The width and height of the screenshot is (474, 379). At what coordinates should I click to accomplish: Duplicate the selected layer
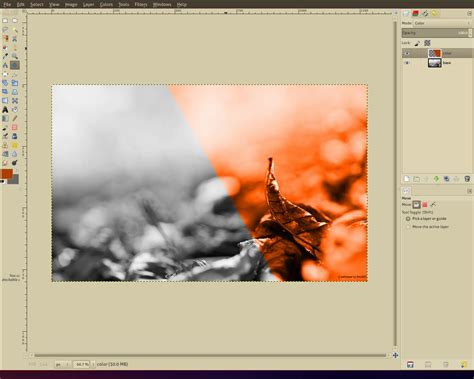click(447, 179)
